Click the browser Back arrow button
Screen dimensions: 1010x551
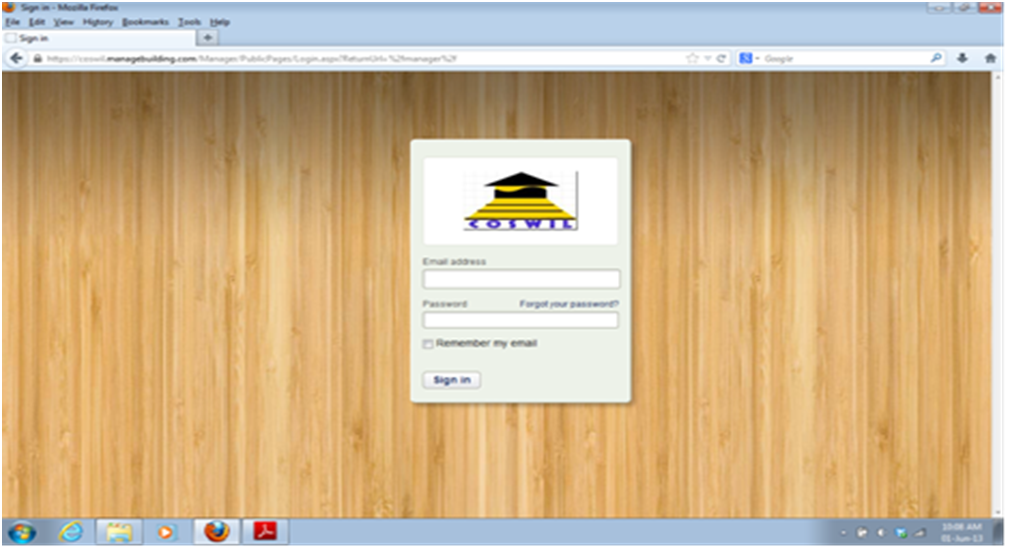click(x=16, y=59)
